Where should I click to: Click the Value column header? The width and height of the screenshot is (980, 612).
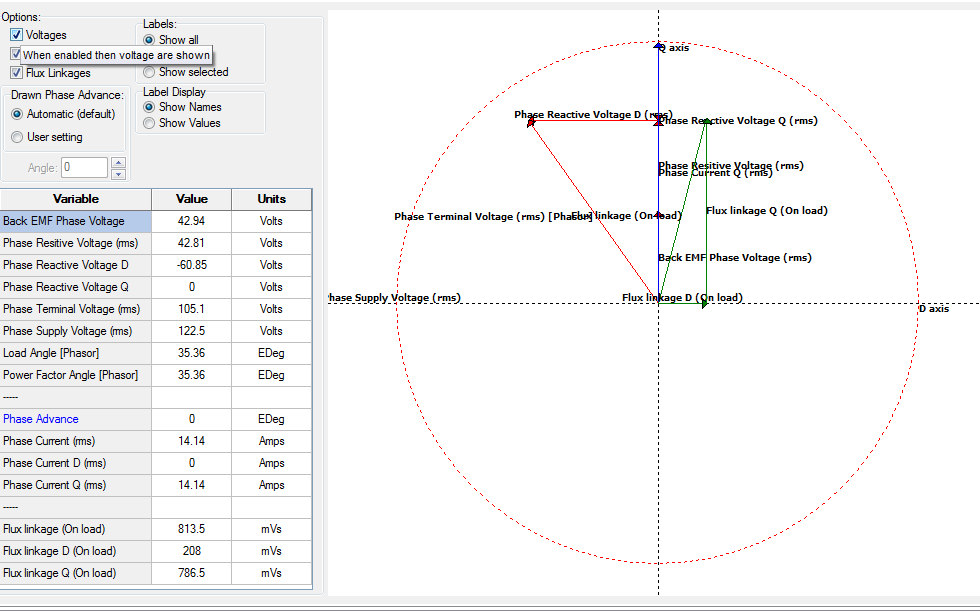click(191, 199)
